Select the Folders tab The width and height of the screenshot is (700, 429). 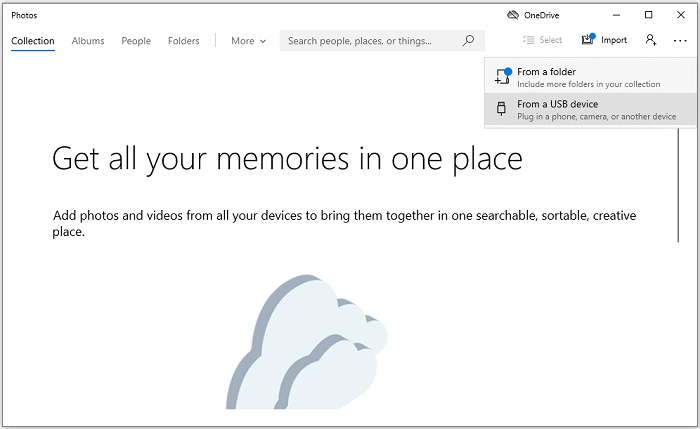pyautogui.click(x=184, y=41)
